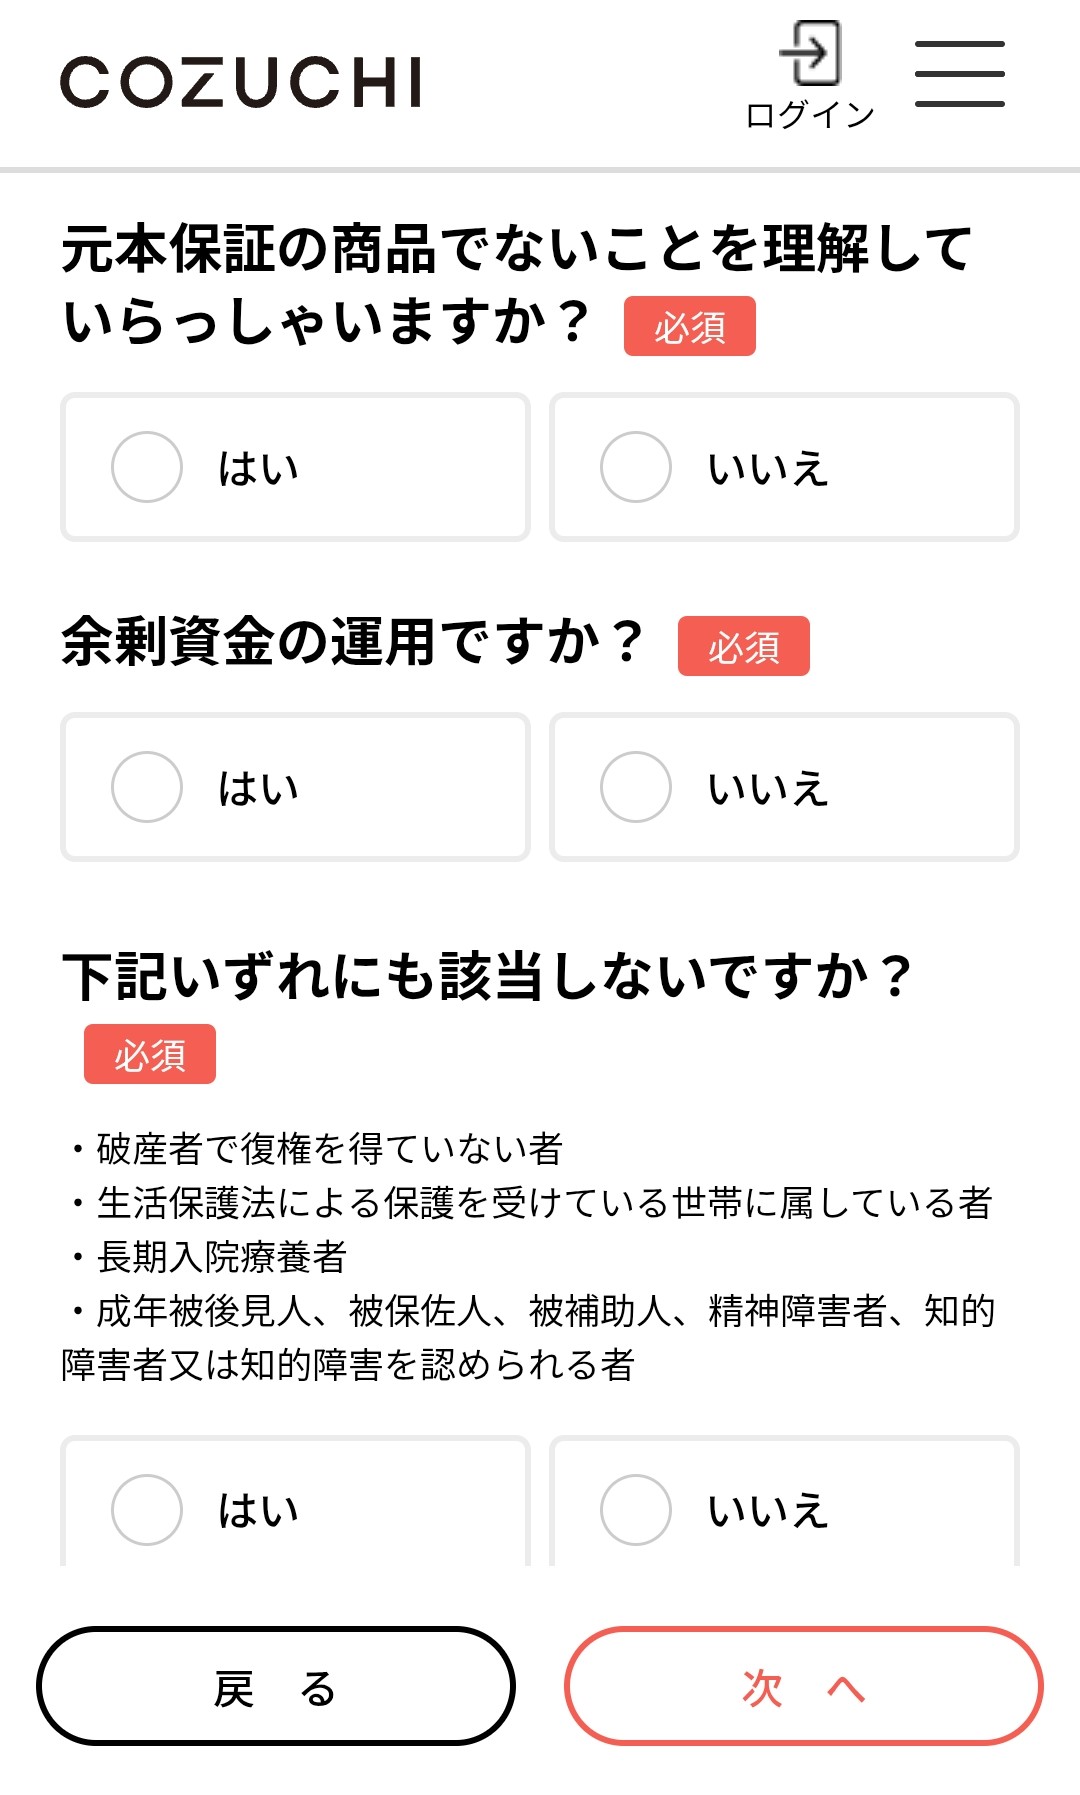This screenshot has width=1080, height=1795.
Task: Select いいえ radio for principal guarantee question
Action: (x=636, y=467)
